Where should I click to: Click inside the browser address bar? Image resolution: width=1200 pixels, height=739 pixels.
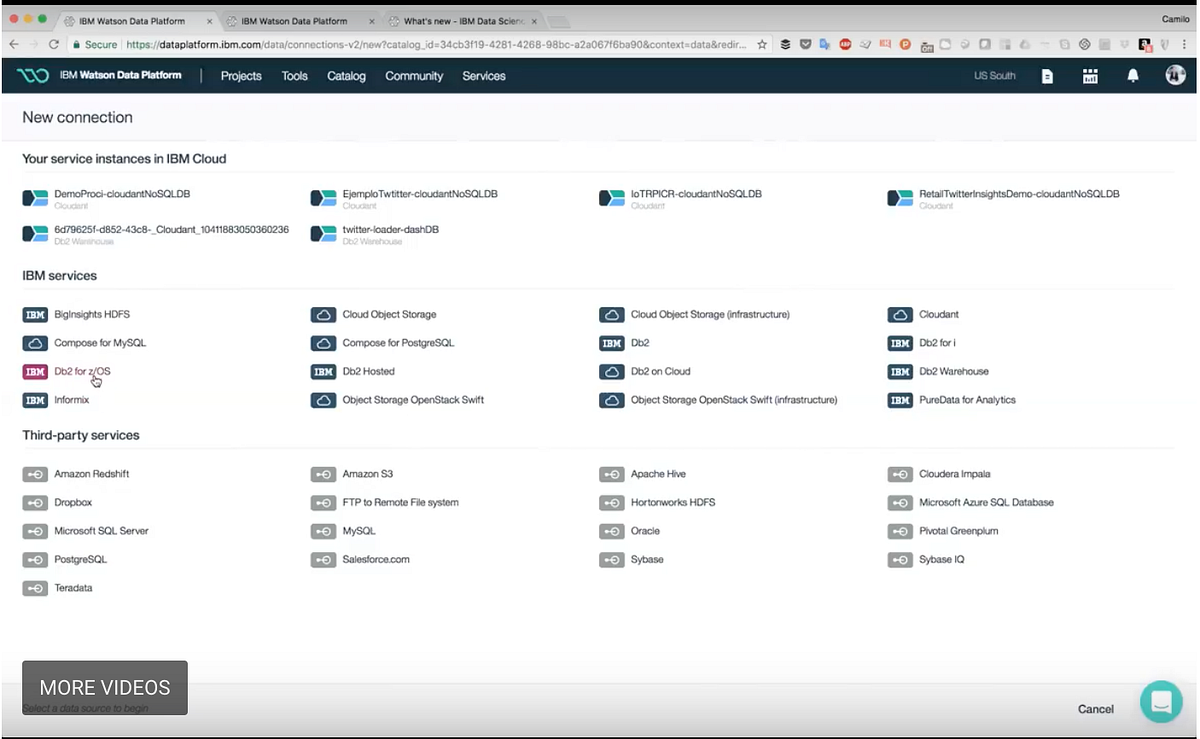pos(400,45)
